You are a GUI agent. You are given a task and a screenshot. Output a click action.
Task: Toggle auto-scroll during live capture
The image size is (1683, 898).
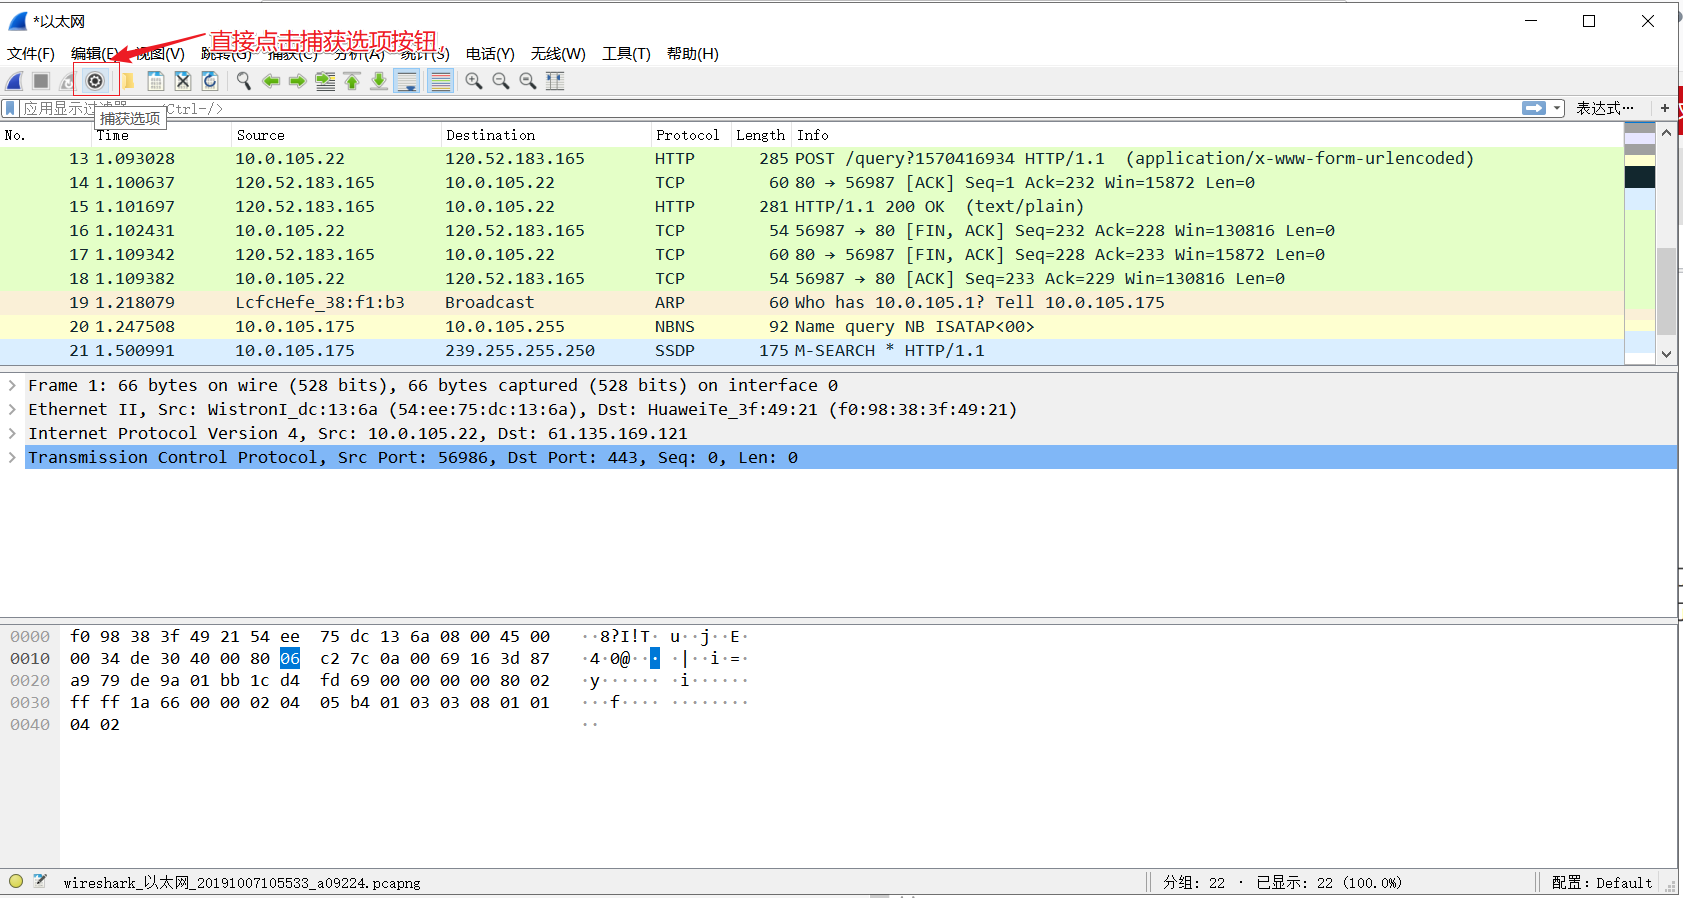pos(407,81)
